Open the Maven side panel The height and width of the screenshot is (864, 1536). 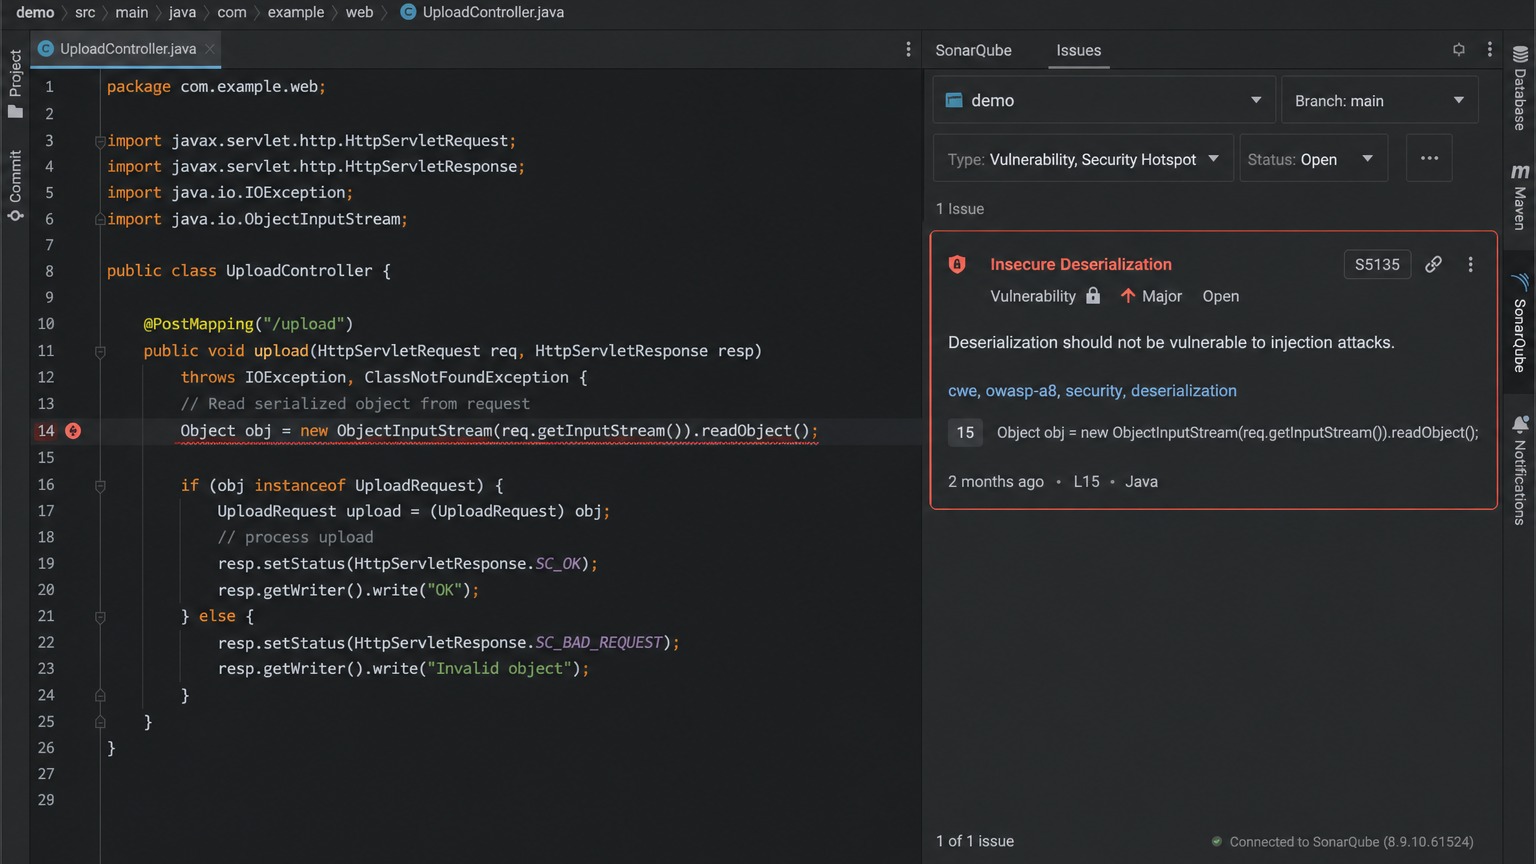[1520, 197]
